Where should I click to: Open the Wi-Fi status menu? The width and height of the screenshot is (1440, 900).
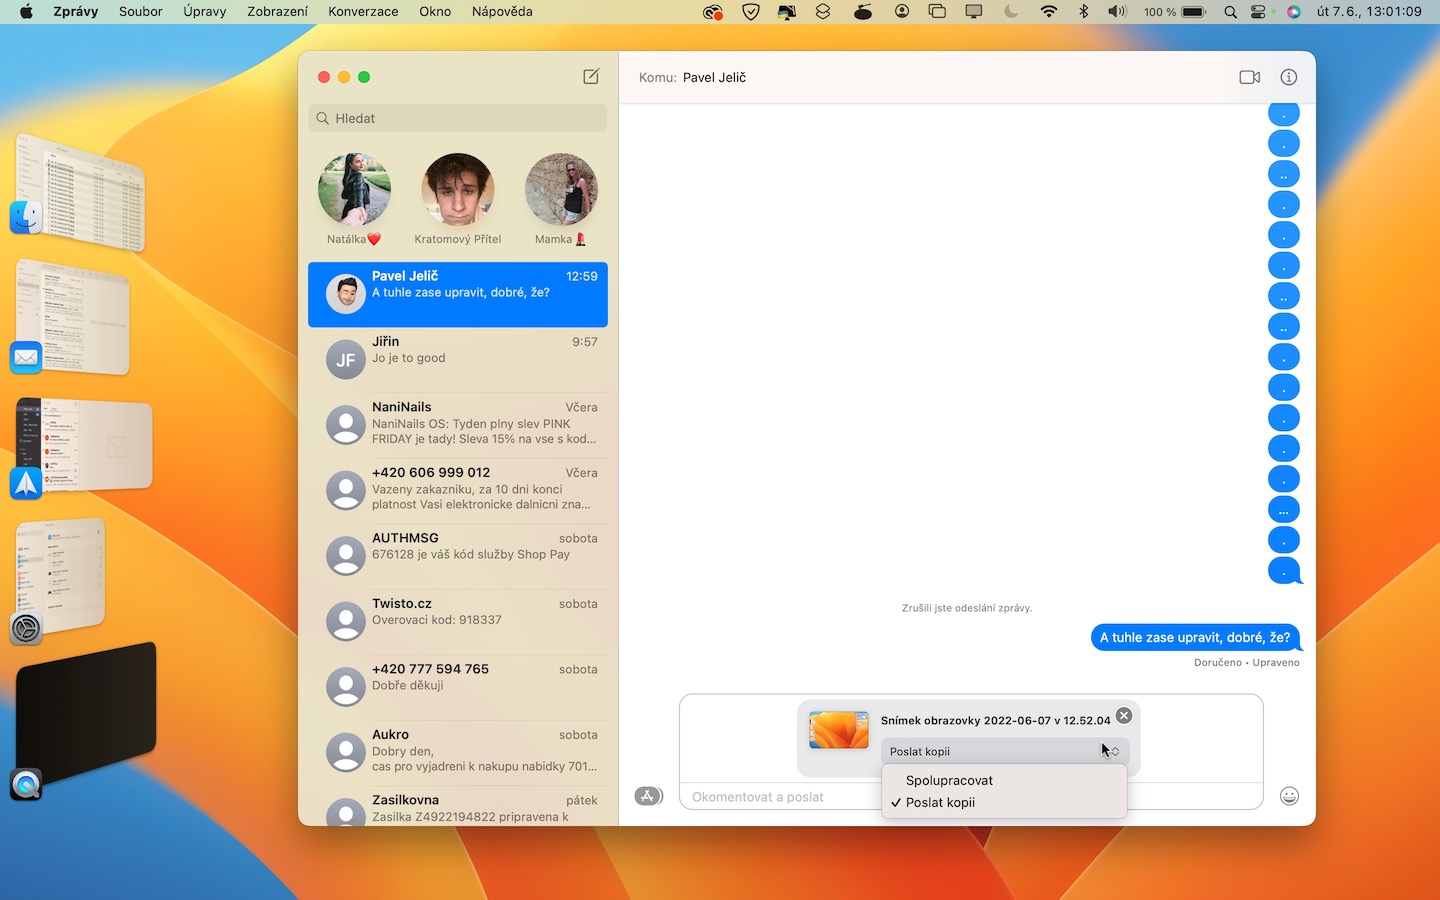1048,12
